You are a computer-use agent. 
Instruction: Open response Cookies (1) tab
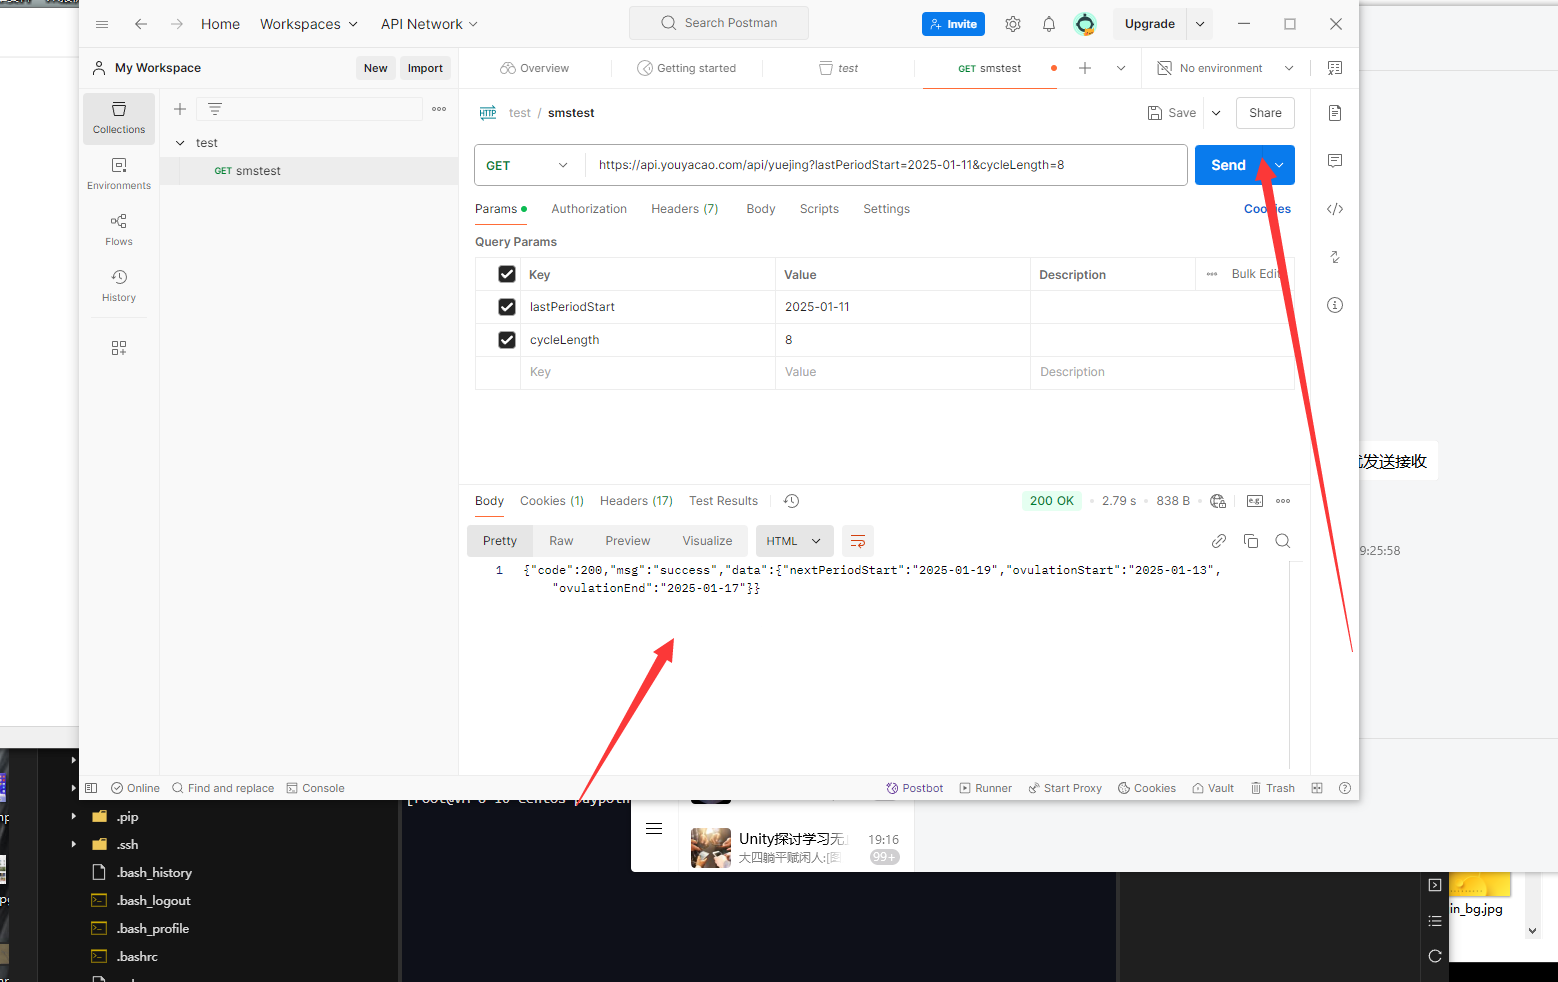point(552,501)
